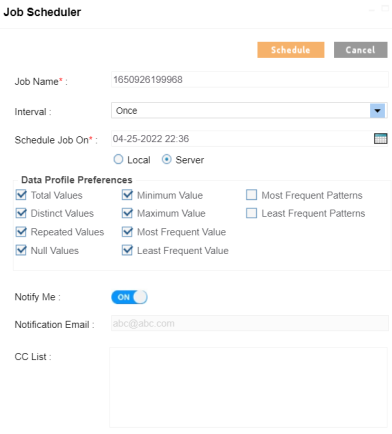Open the calendar date picker icon
The width and height of the screenshot is (392, 434).
click(380, 138)
